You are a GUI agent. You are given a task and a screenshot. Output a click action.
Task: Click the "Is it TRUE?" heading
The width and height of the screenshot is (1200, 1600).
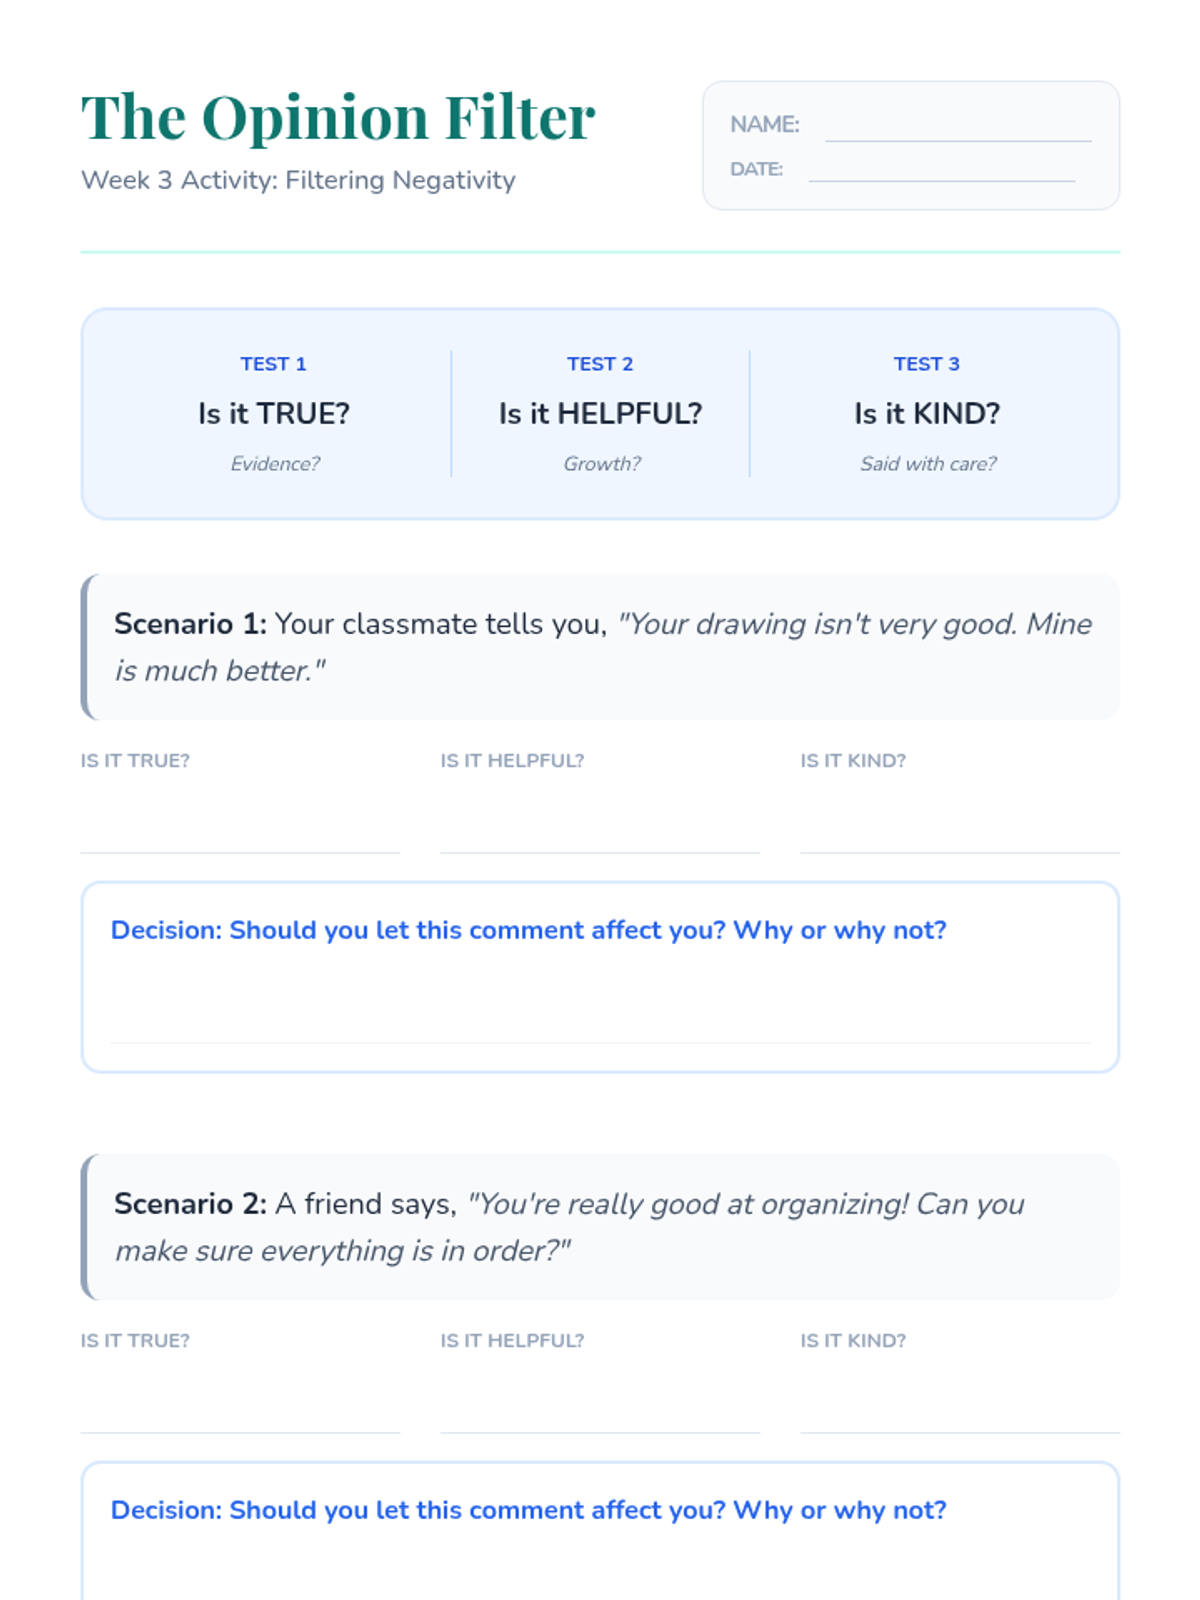(x=274, y=413)
